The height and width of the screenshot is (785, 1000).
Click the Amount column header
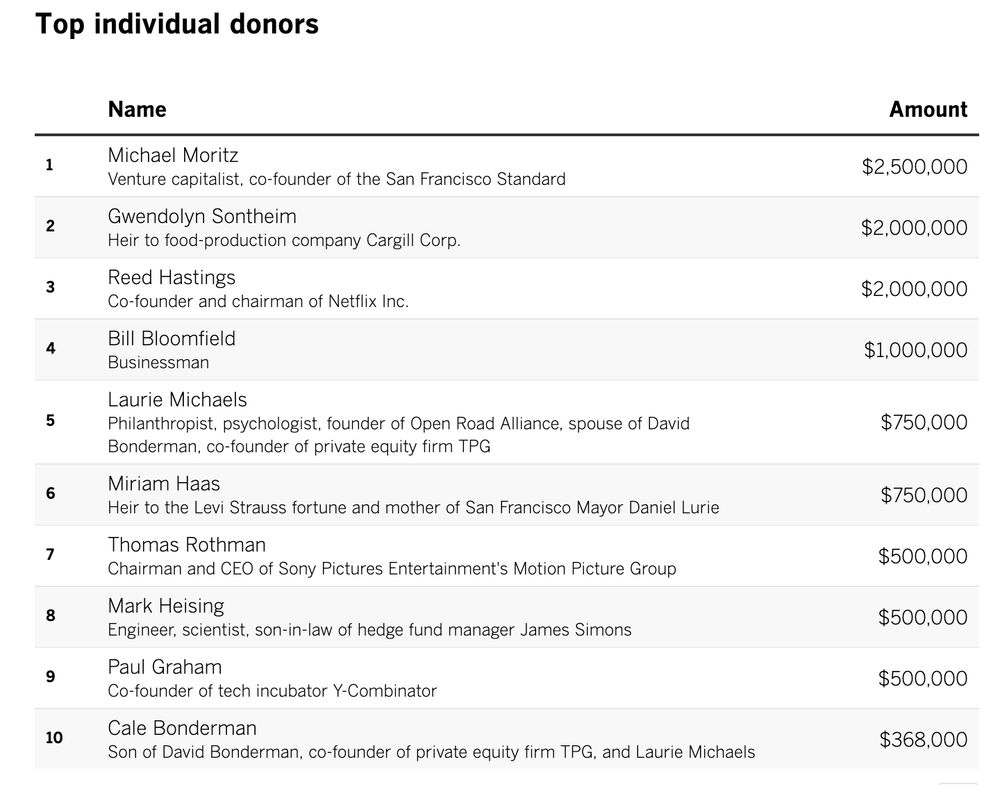click(928, 109)
